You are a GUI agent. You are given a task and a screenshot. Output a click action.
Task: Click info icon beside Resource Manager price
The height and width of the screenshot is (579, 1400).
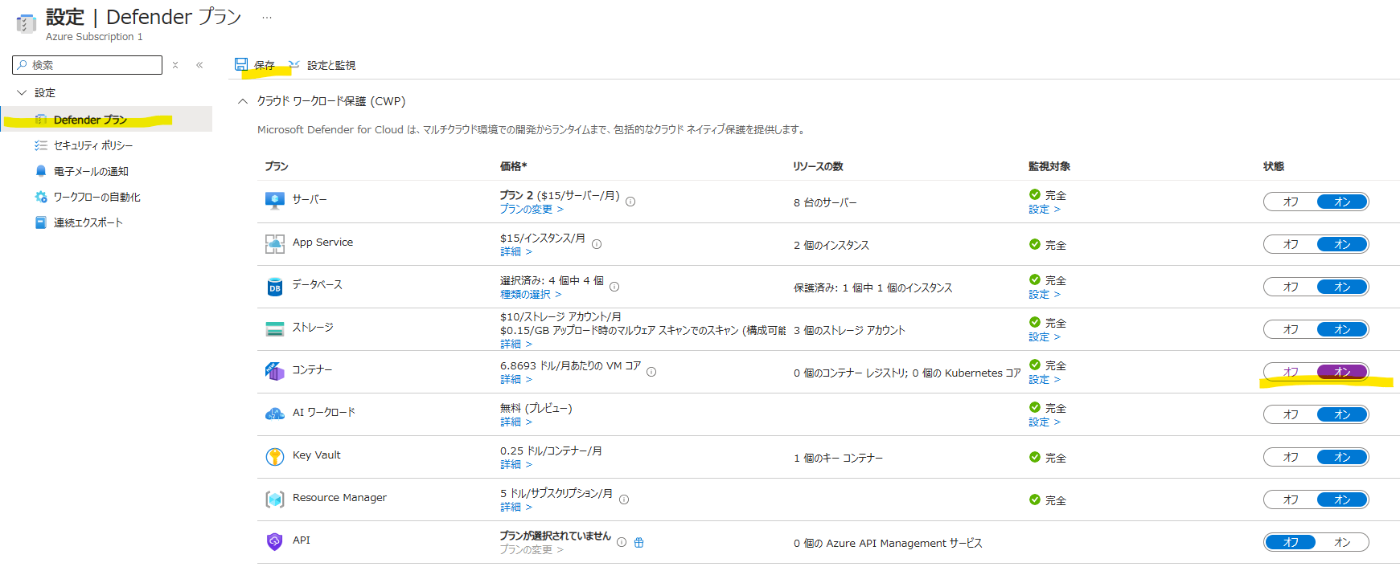point(624,498)
